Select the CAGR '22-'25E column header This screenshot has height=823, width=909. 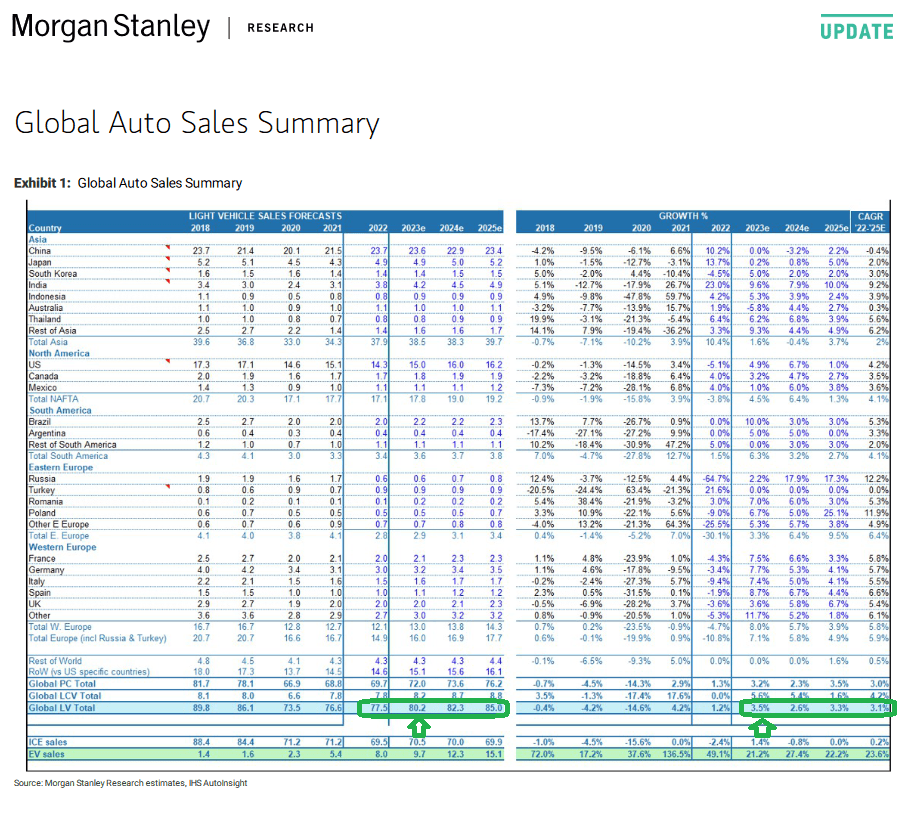[x=870, y=222]
